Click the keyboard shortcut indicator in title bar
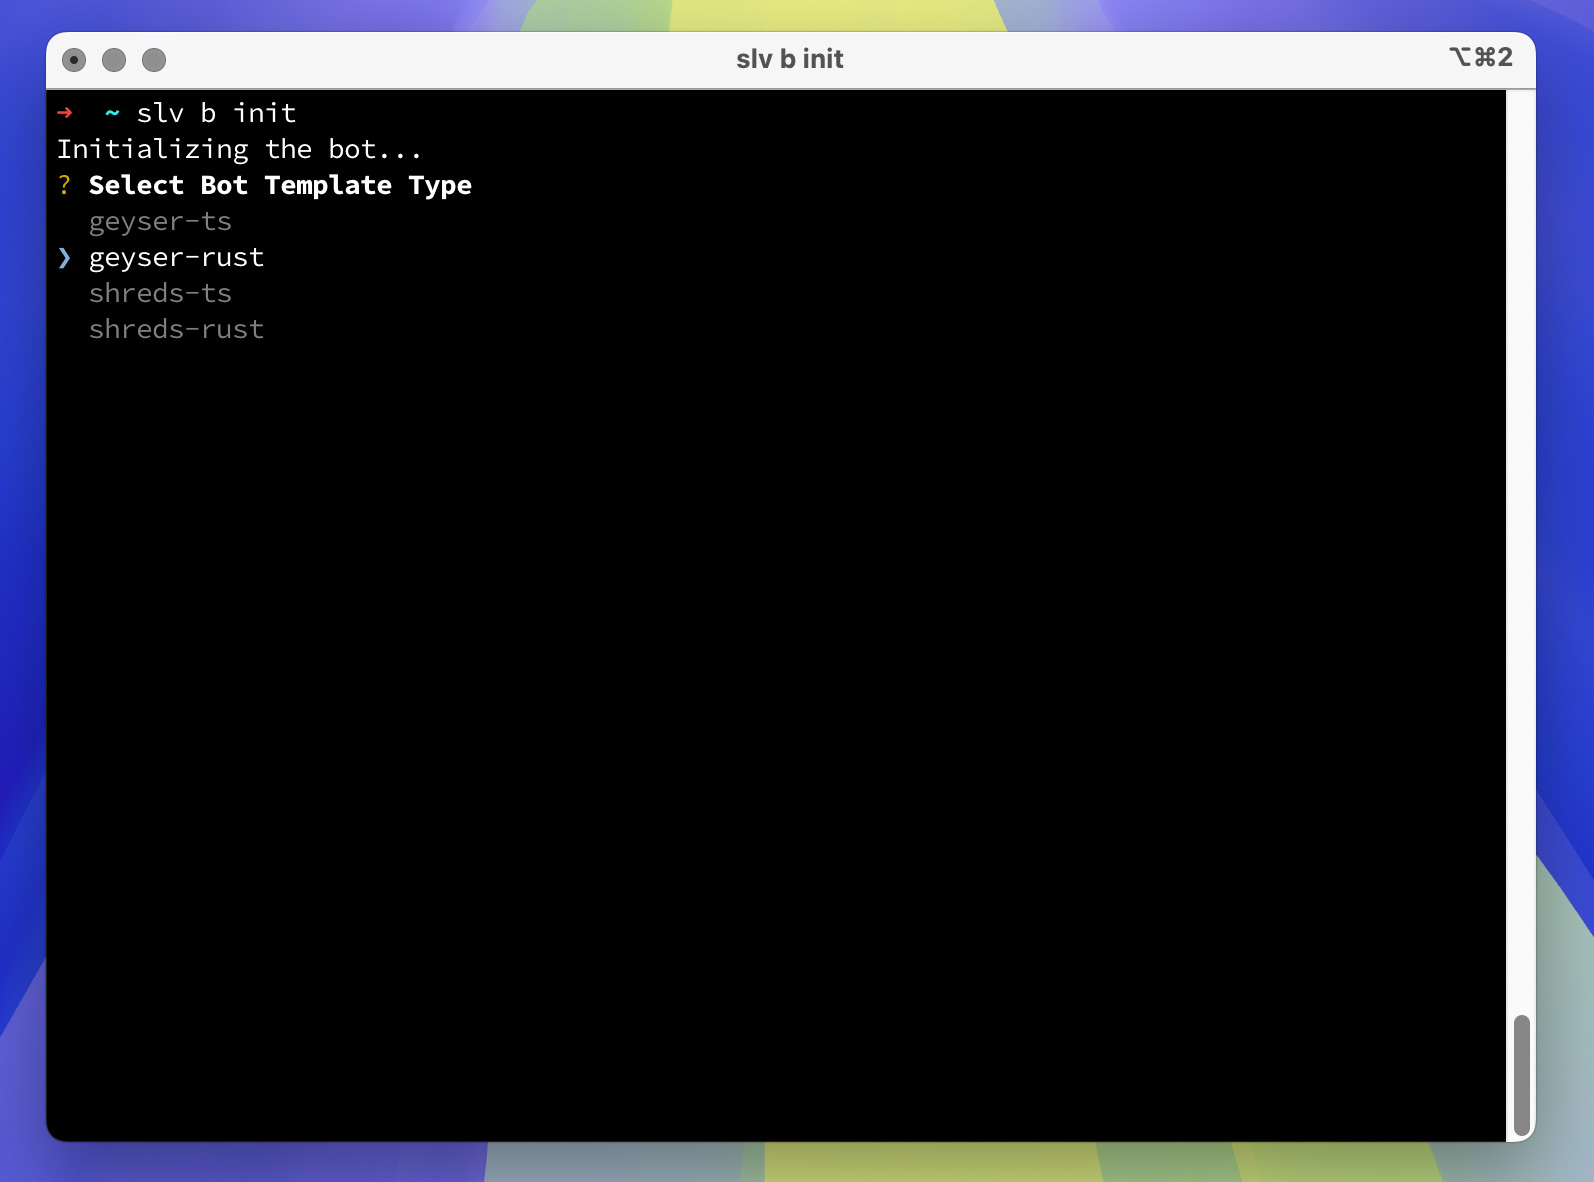 pos(1481,57)
